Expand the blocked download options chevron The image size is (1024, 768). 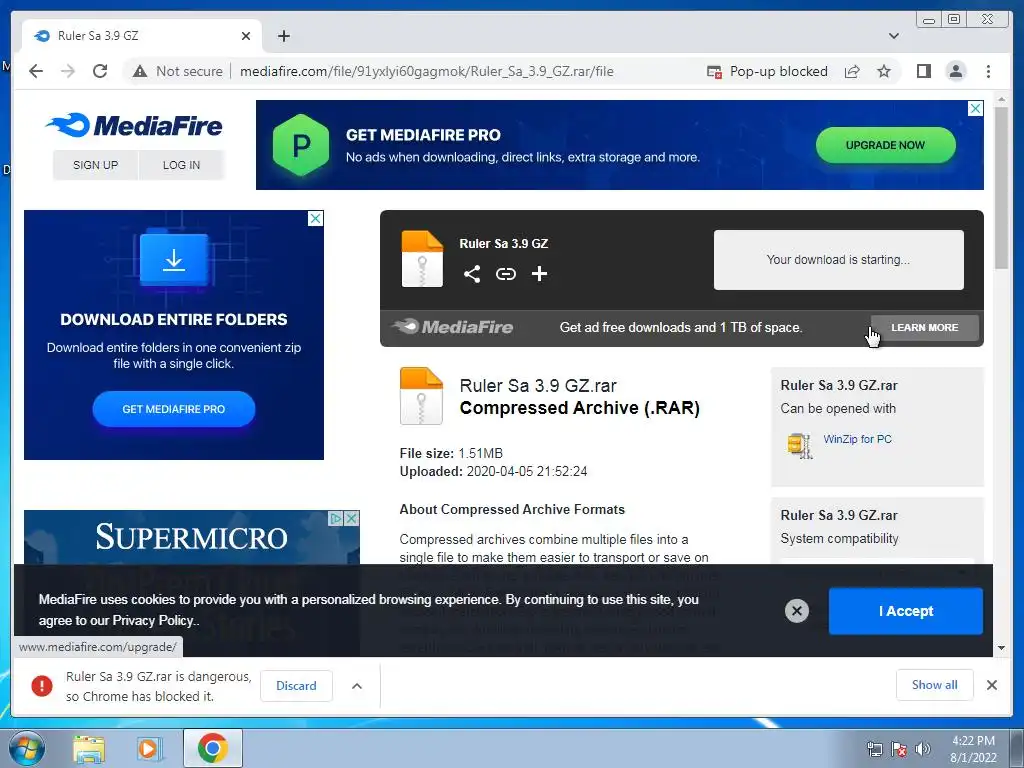tap(357, 686)
